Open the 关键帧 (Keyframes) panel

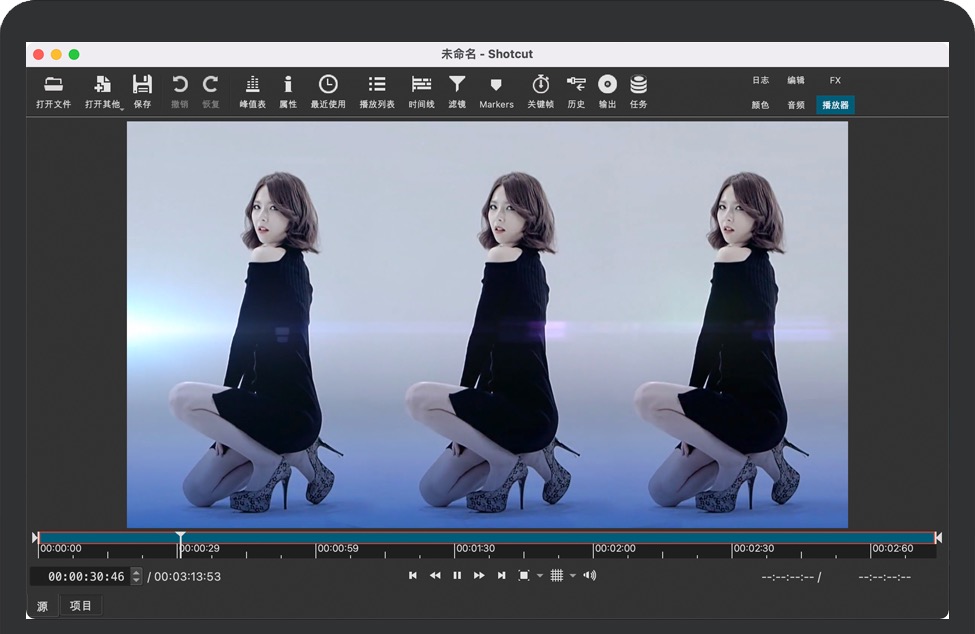coord(540,85)
